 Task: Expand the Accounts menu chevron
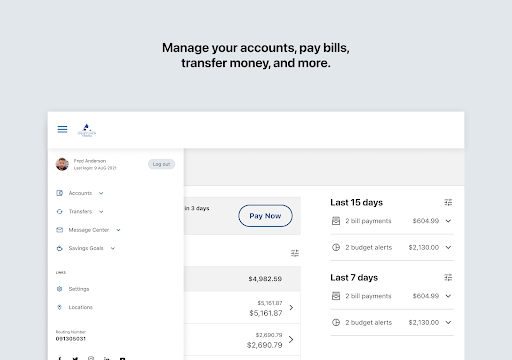101,193
